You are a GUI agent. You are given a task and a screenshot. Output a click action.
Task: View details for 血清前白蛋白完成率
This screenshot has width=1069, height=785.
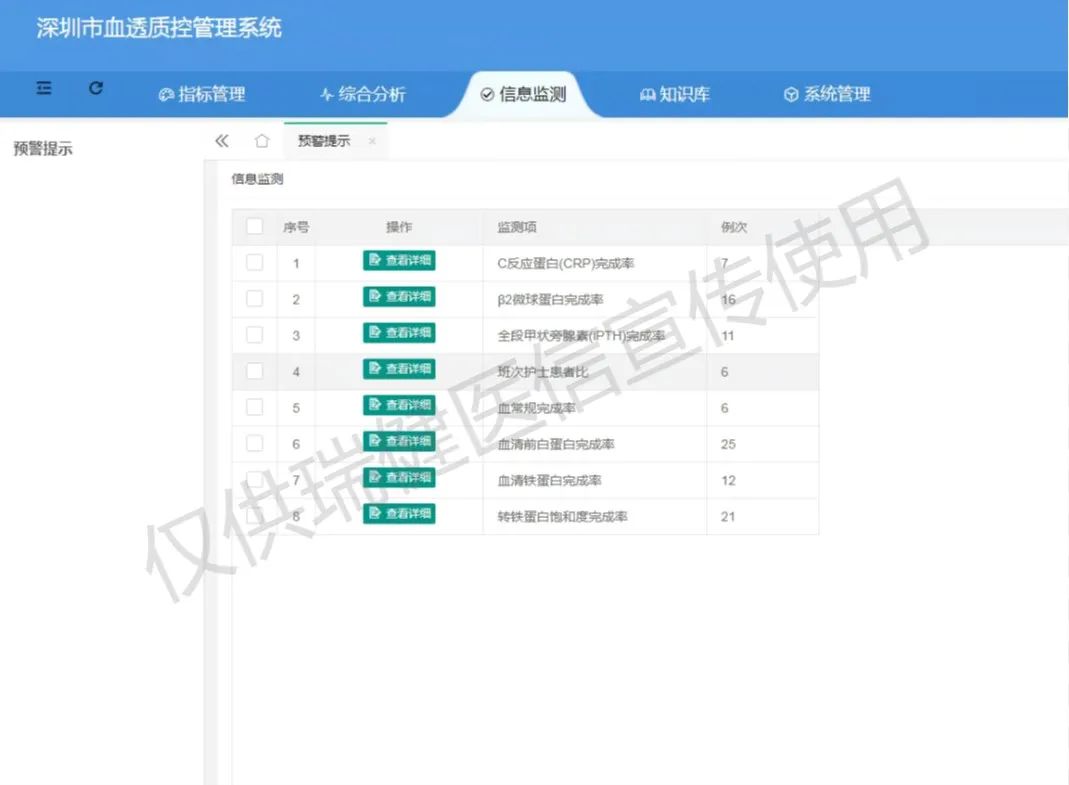point(399,441)
